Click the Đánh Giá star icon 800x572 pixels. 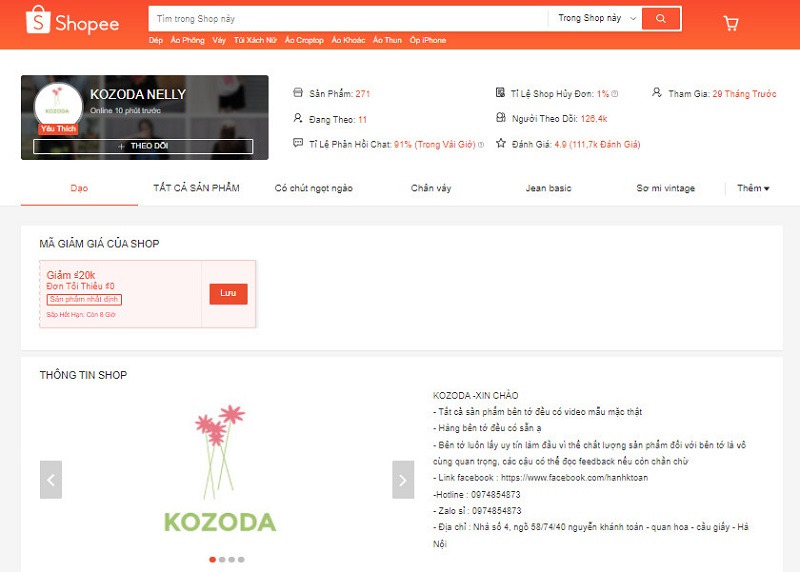(501, 143)
